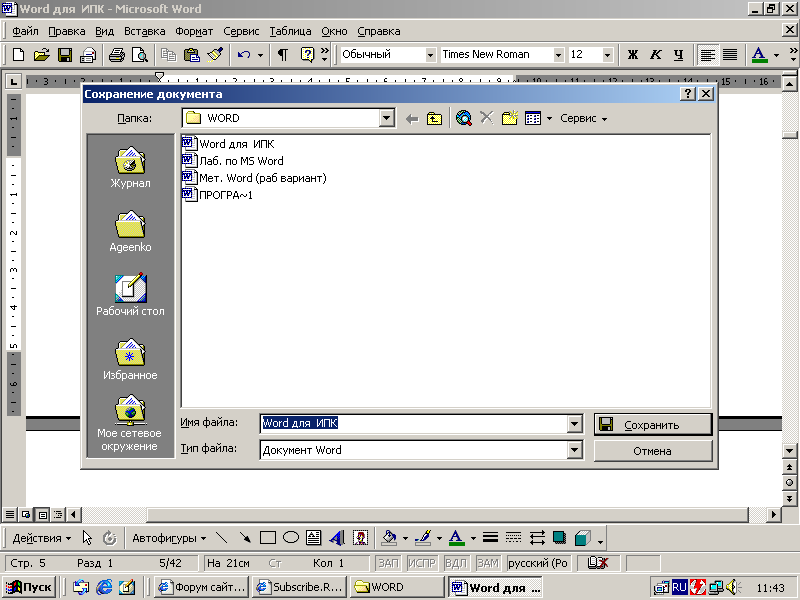Image resolution: width=800 pixels, height=600 pixels.
Task: Select file Мет. Word (раб вариант)
Action: point(254,178)
